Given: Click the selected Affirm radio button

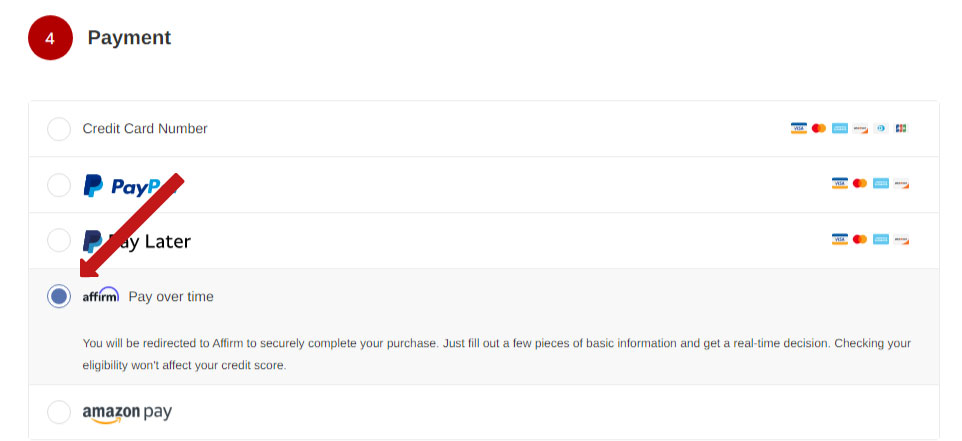Looking at the screenshot, I should [x=59, y=296].
